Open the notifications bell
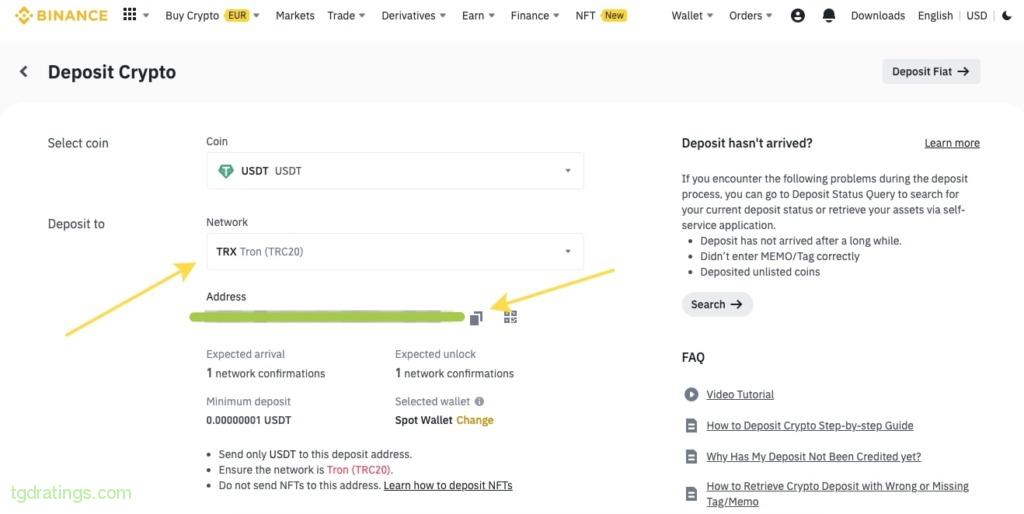The width and height of the screenshot is (1024, 514). click(x=829, y=15)
